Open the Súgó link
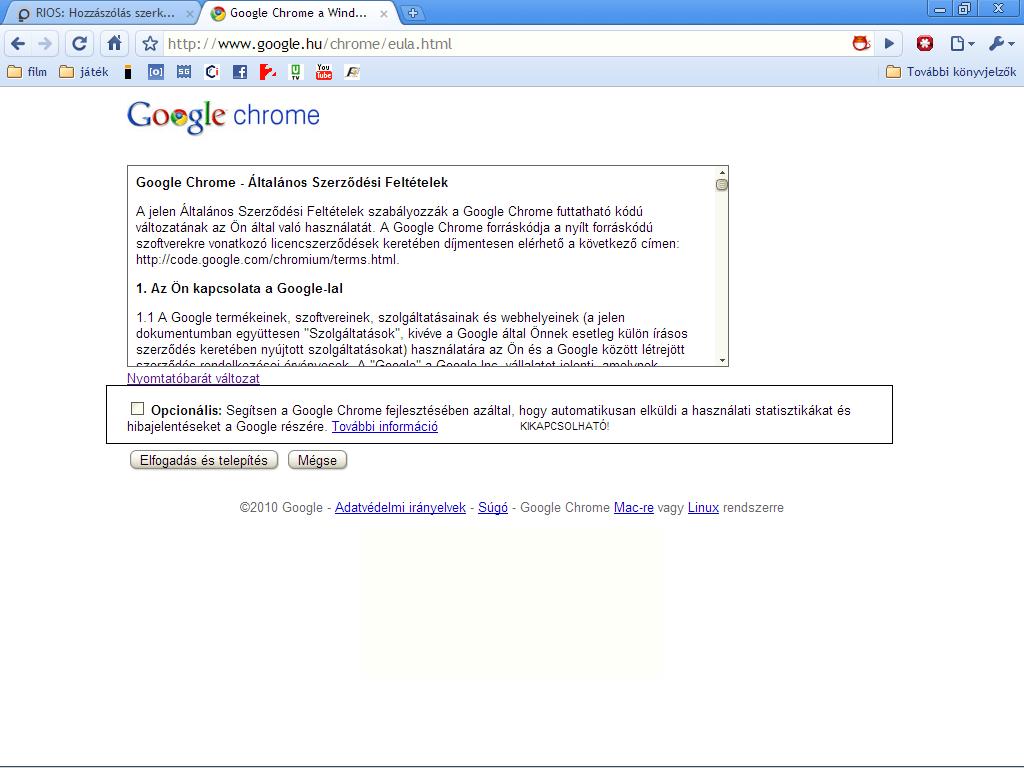Viewport: 1024px width, 768px height. [493, 507]
